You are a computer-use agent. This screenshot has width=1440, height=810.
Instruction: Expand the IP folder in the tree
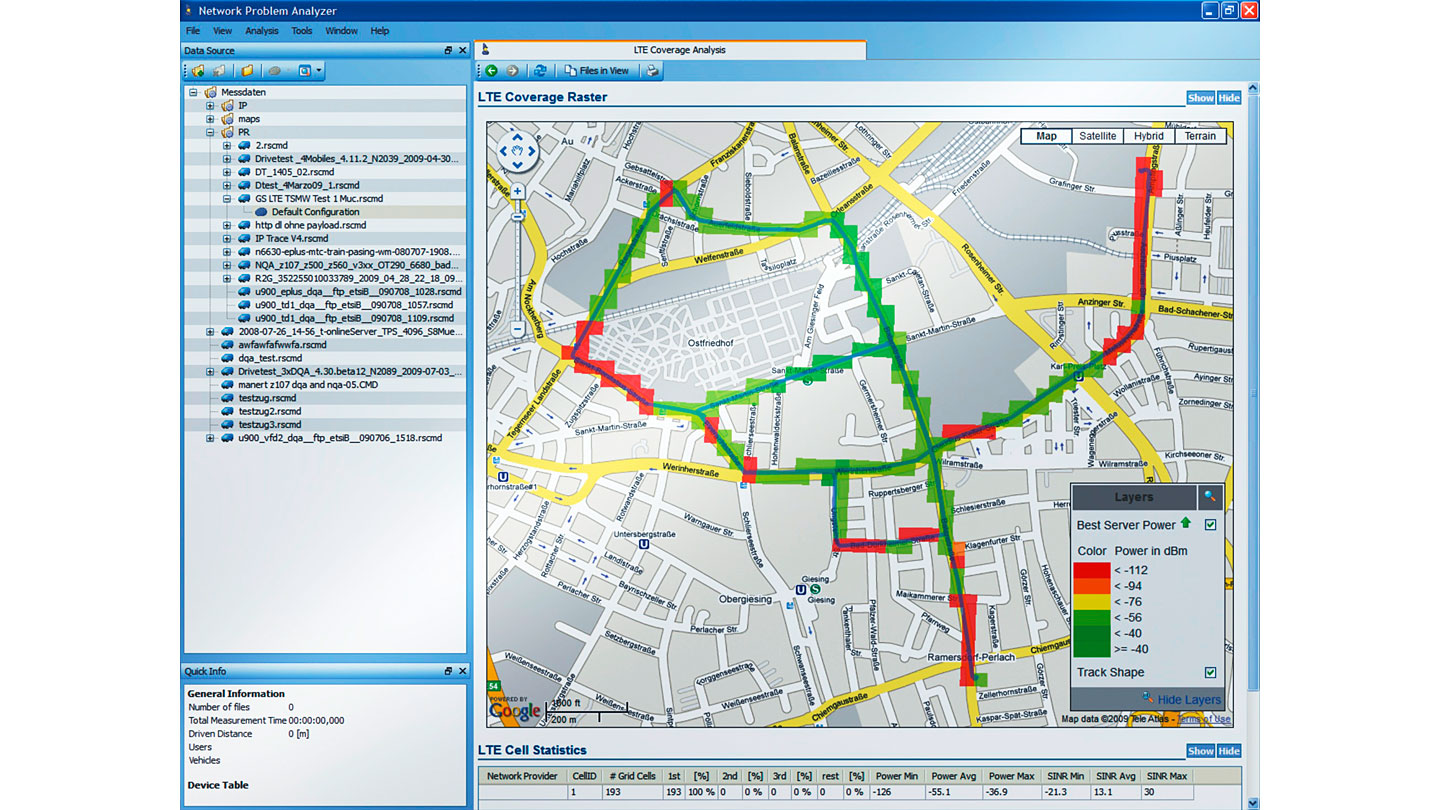[x=210, y=105]
